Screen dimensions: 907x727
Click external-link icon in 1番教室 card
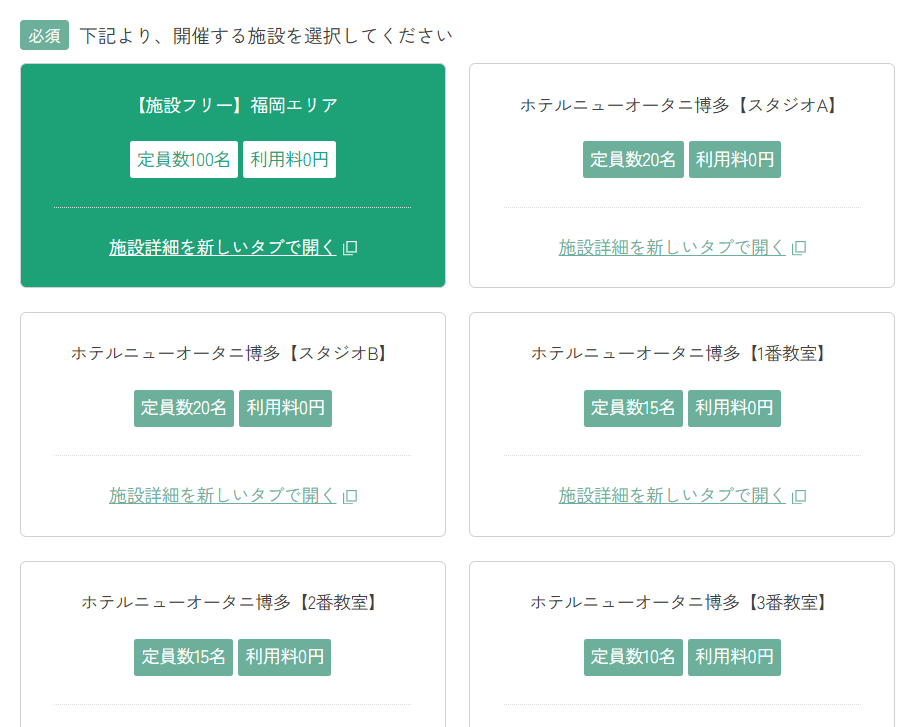coord(799,496)
